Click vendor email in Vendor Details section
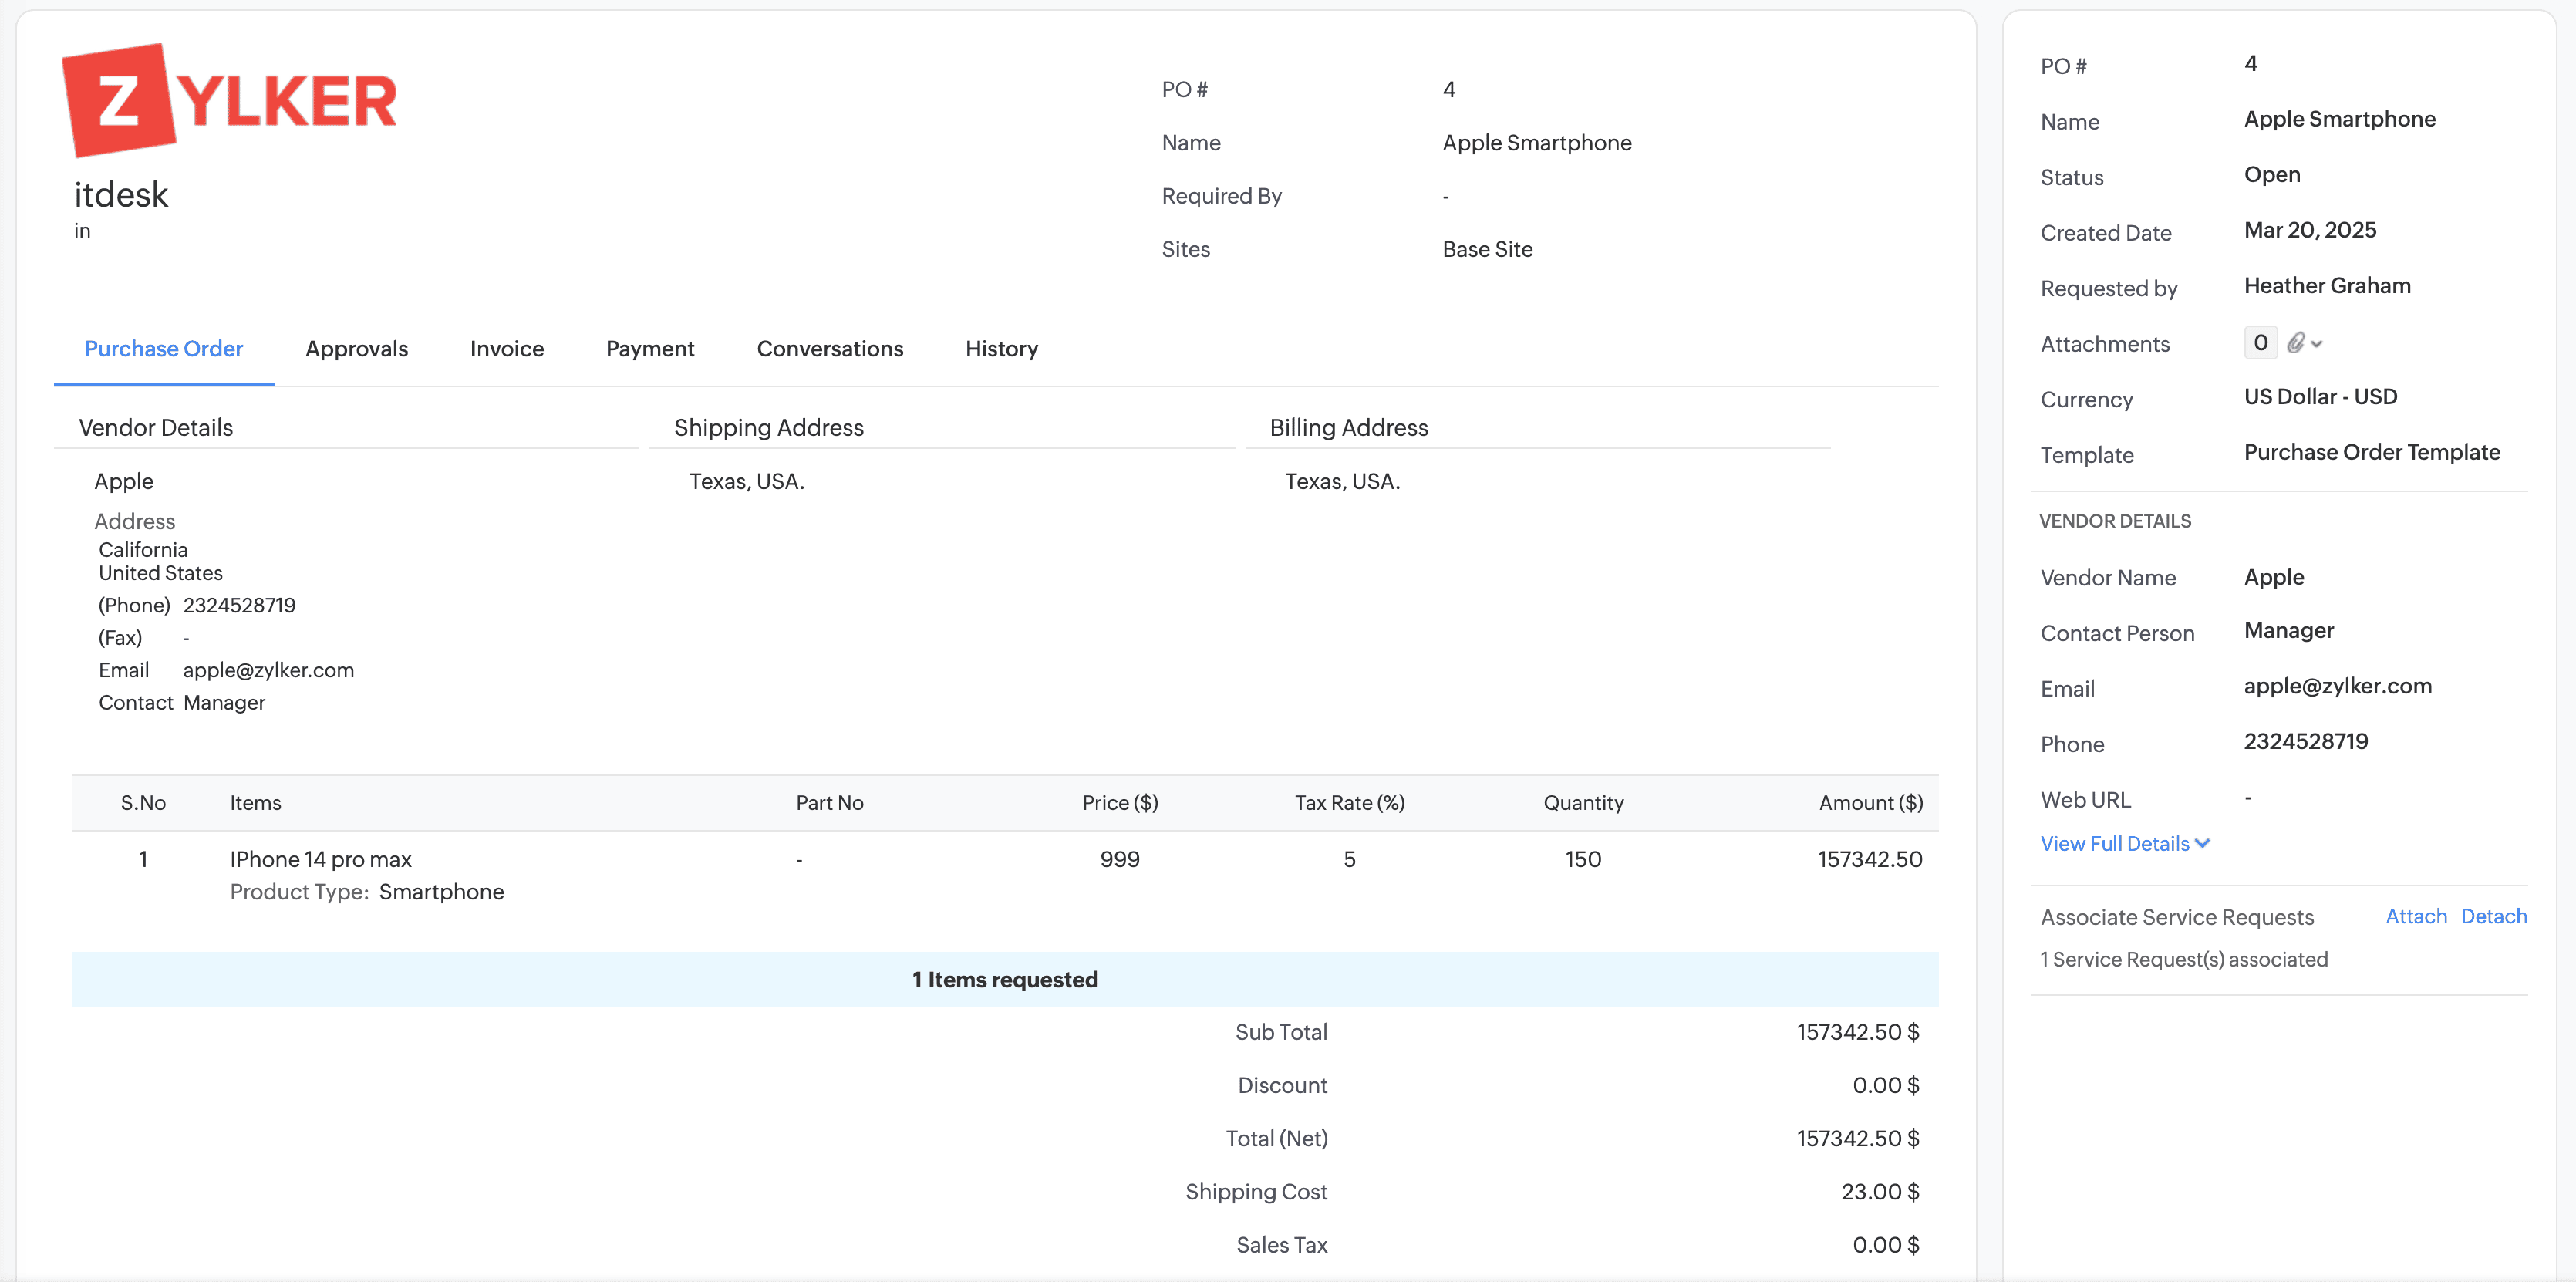 [268, 670]
